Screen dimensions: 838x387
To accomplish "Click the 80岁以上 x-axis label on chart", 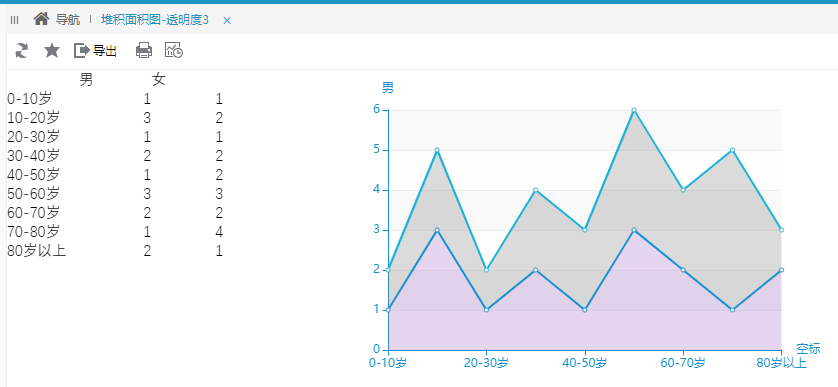I will click(x=781, y=363).
